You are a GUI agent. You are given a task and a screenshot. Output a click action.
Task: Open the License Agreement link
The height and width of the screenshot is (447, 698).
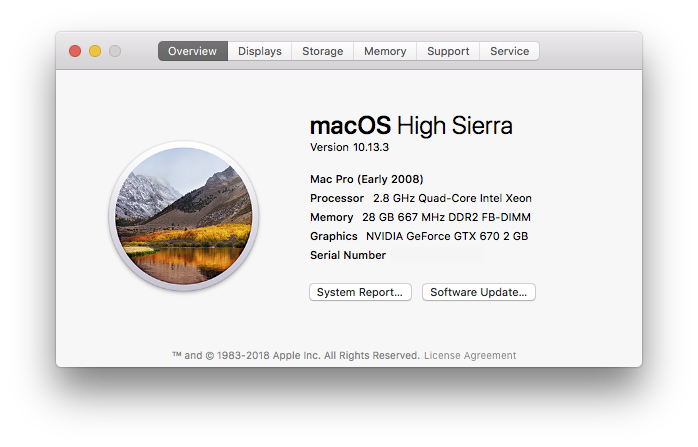point(470,355)
